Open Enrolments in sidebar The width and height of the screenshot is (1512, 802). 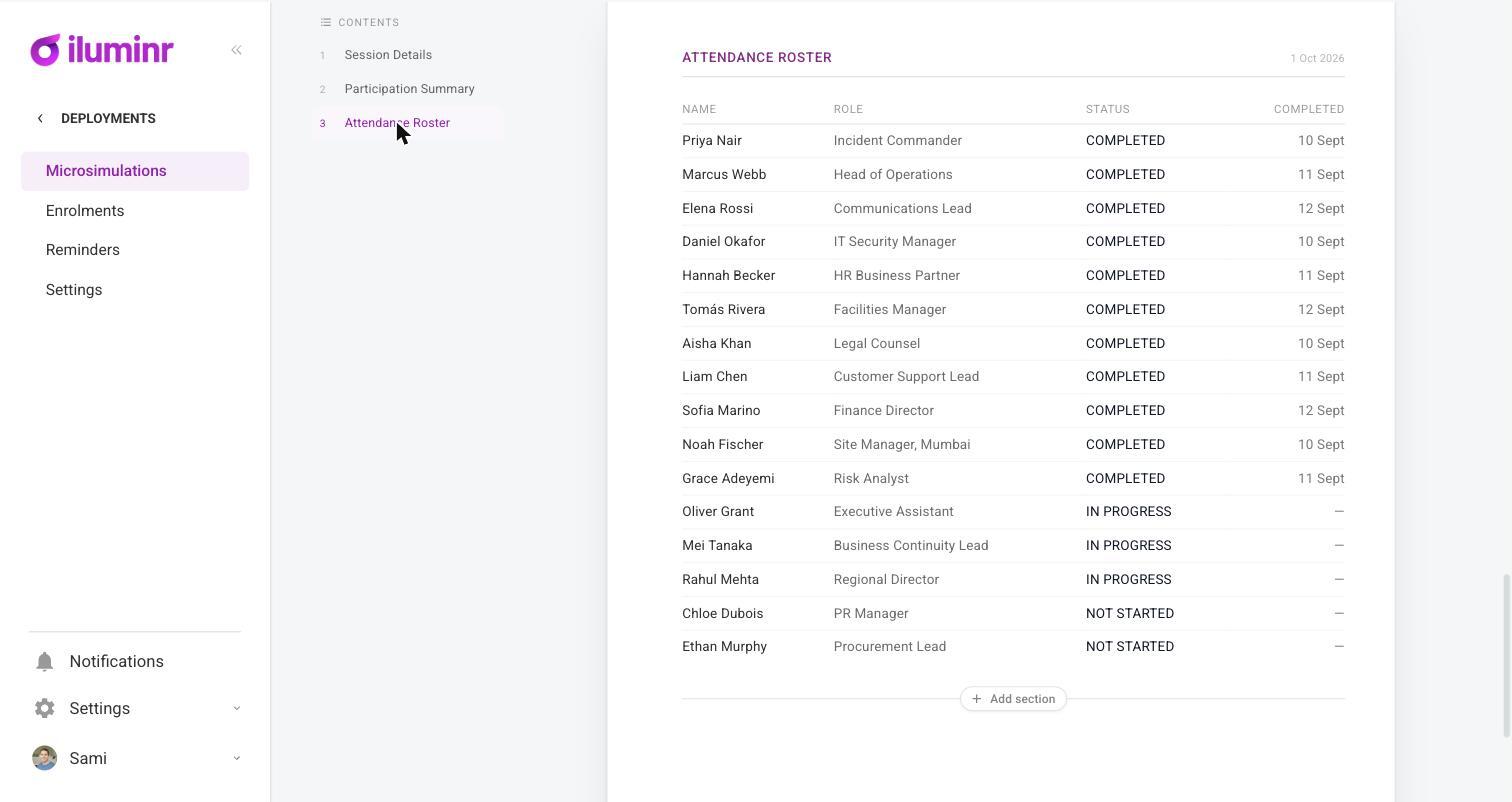[85, 211]
